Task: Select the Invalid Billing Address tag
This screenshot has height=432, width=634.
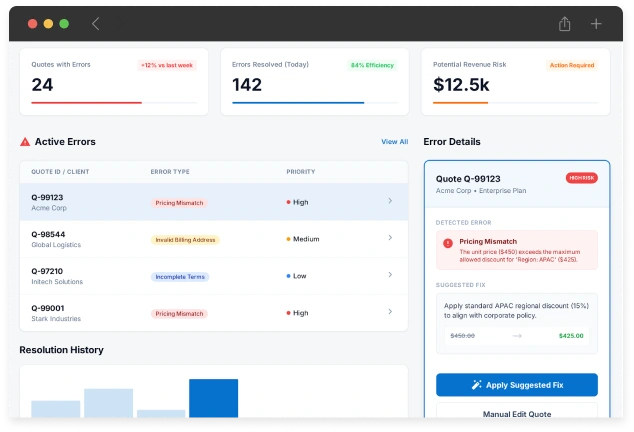Action: (x=185, y=239)
